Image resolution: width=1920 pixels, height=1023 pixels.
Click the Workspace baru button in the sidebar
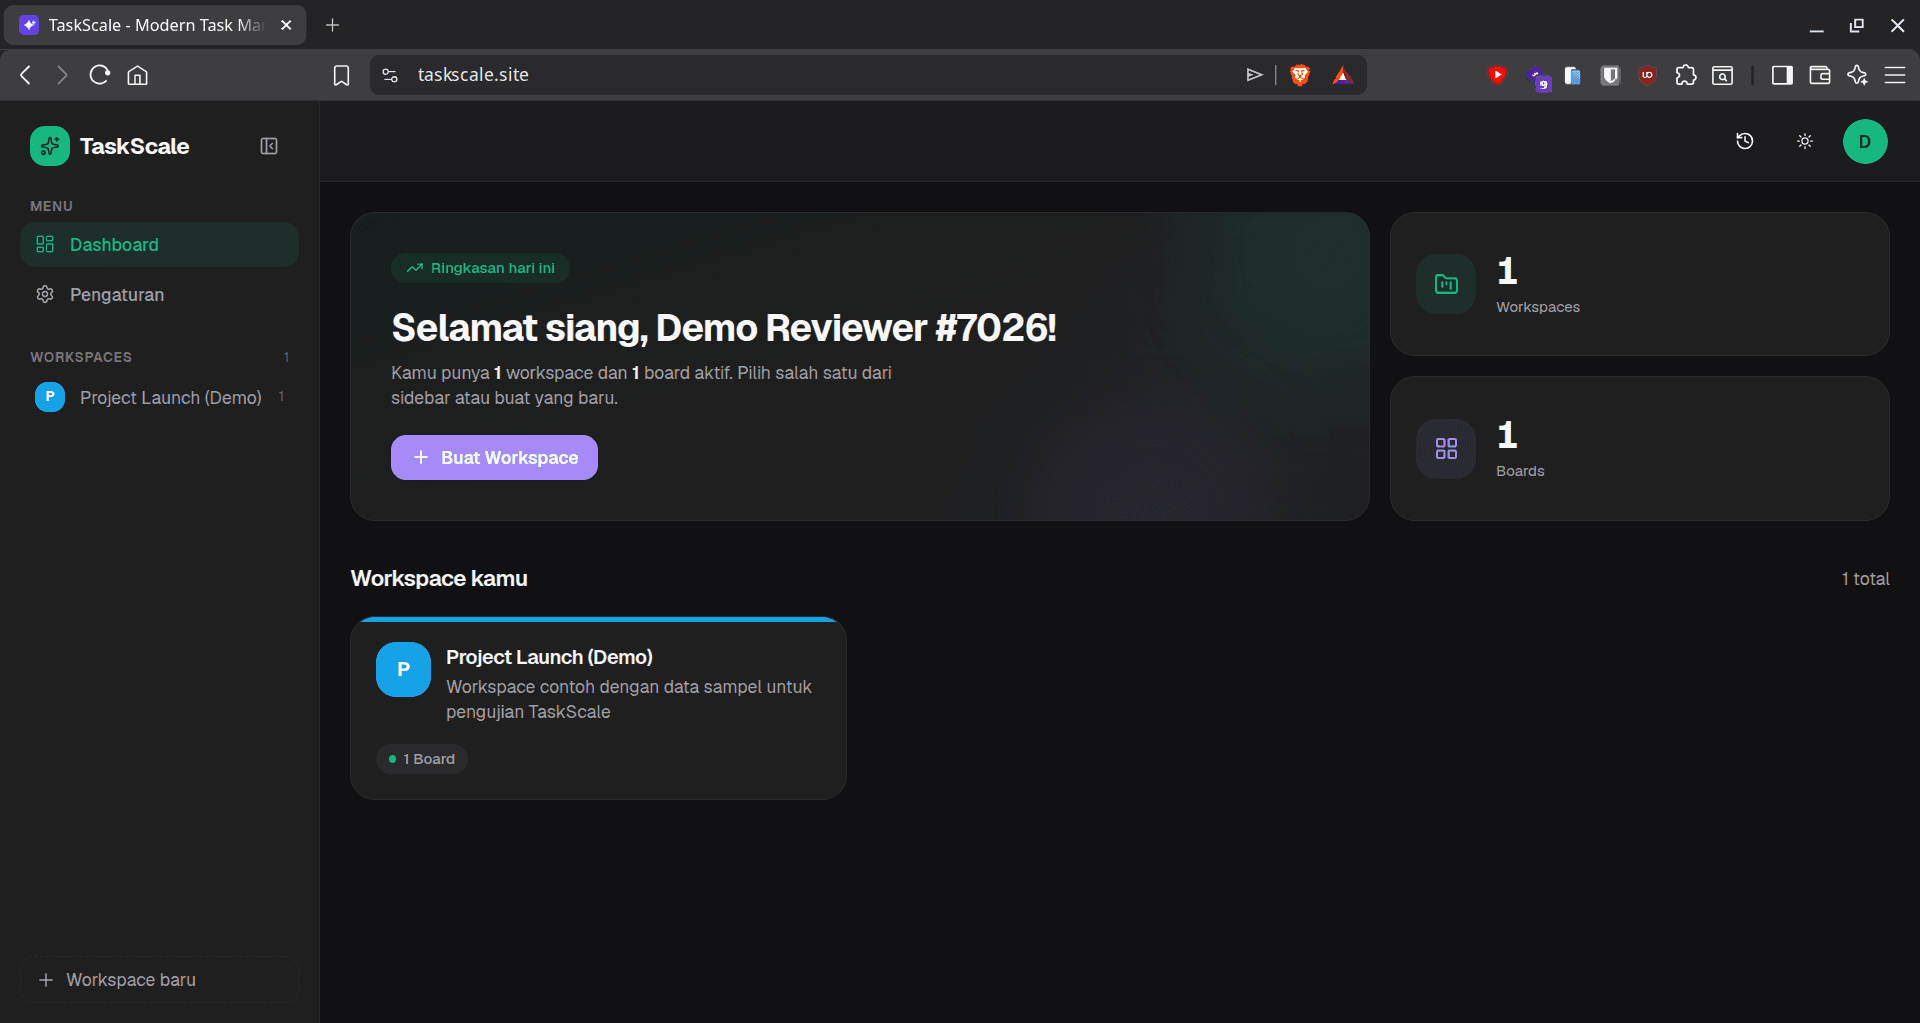(159, 980)
